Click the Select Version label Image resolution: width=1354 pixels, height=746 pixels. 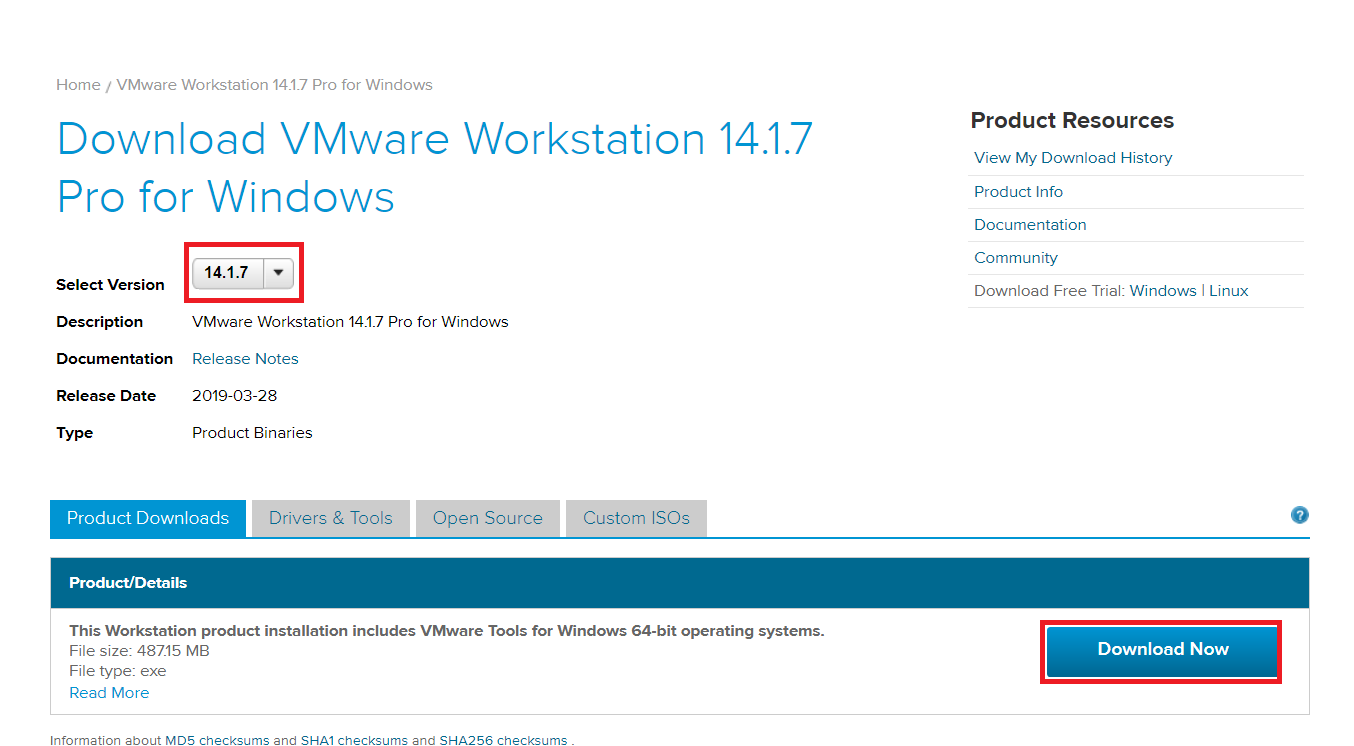pyautogui.click(x=110, y=285)
